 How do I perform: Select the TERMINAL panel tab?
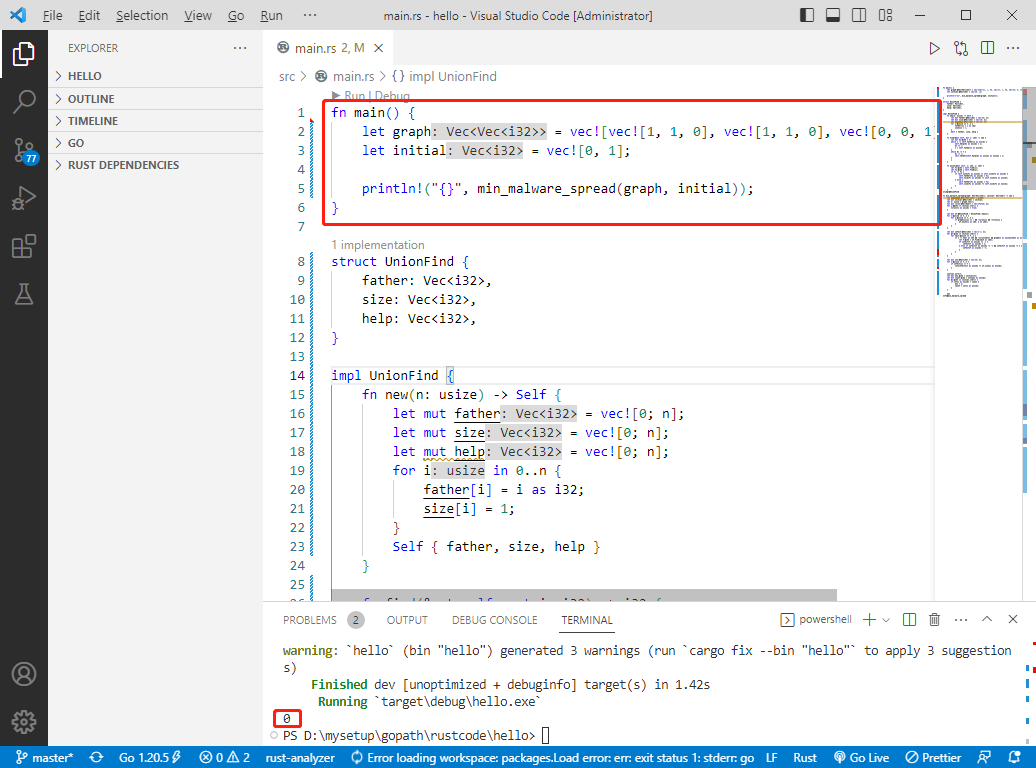(x=587, y=620)
